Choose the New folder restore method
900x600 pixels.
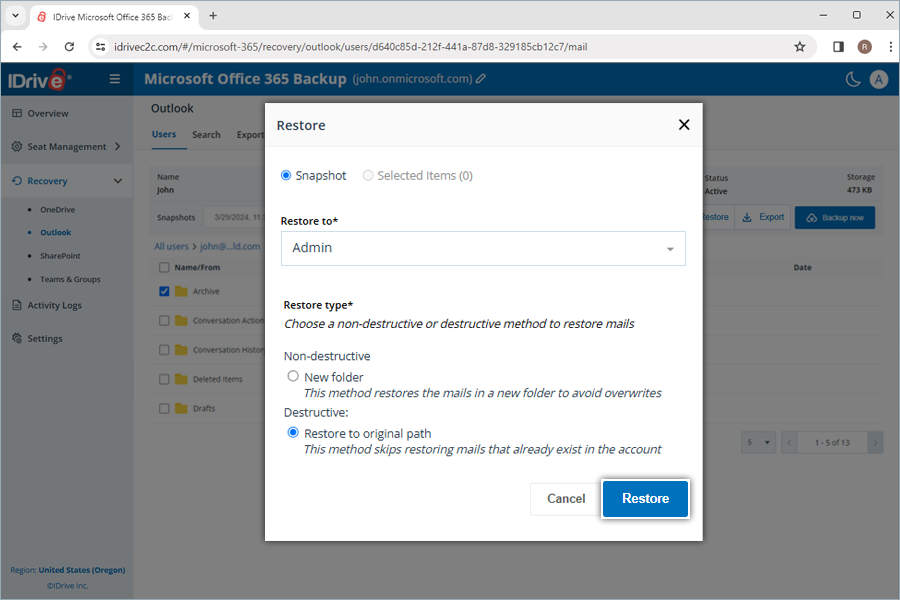291,375
